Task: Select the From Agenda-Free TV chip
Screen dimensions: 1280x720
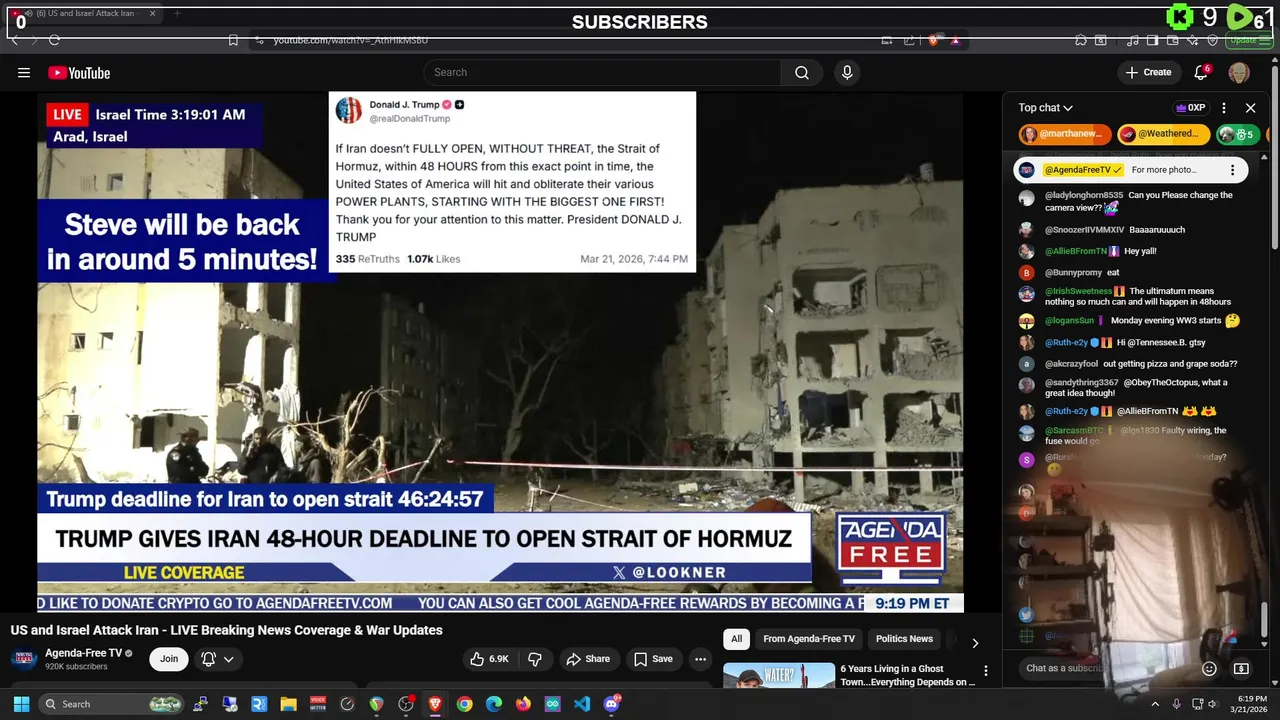Action: pyautogui.click(x=809, y=639)
